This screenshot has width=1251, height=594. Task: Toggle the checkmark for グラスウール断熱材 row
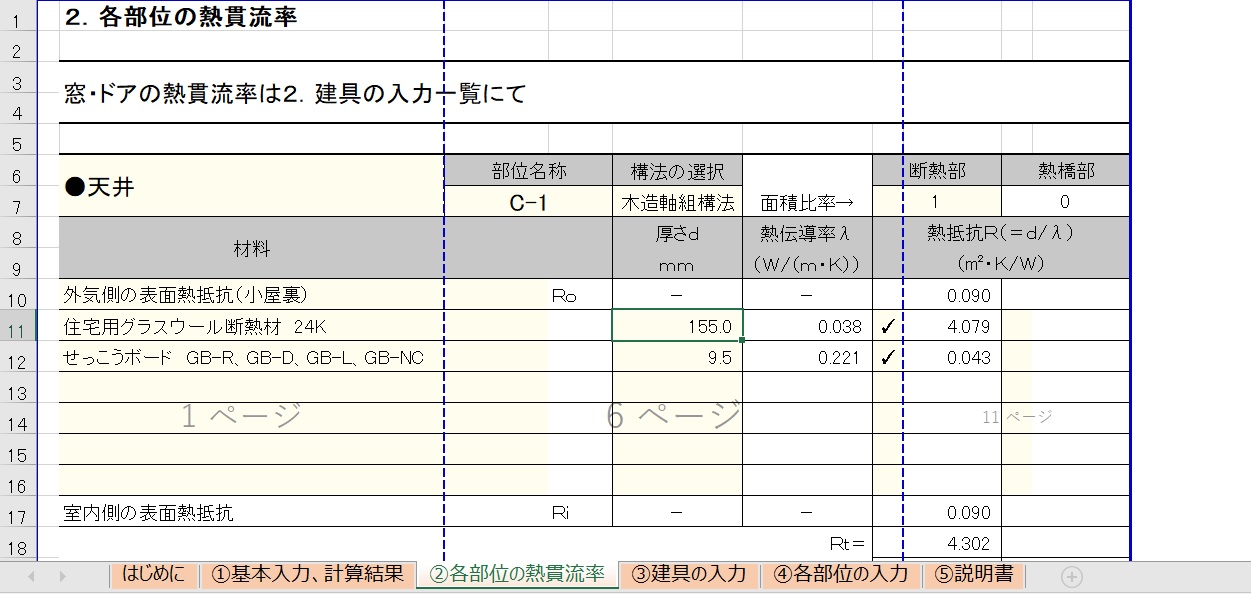click(889, 326)
